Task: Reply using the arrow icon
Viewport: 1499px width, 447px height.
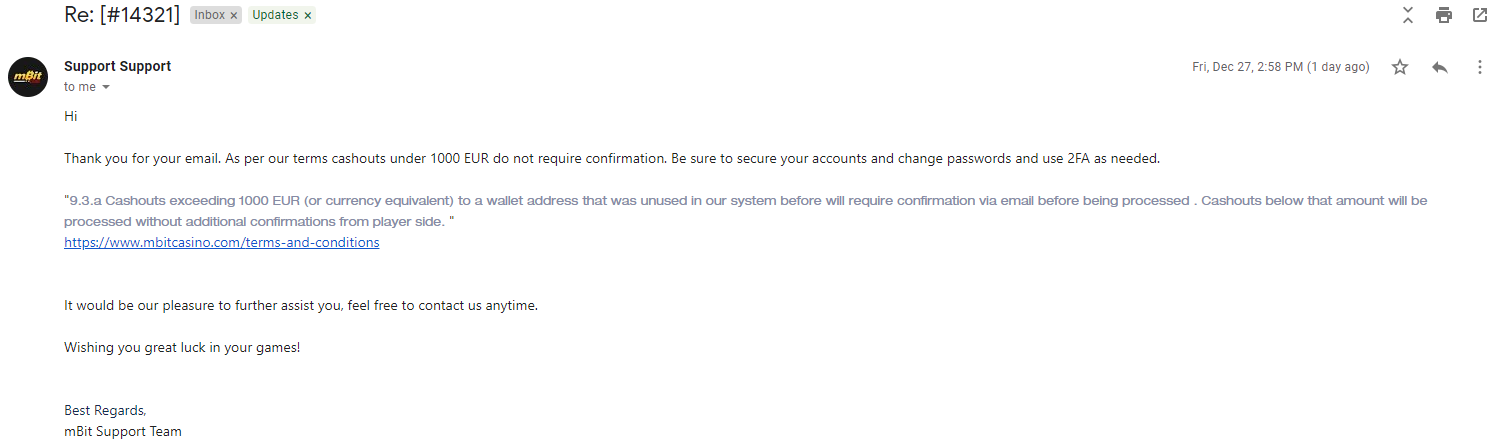Action: tap(1440, 67)
